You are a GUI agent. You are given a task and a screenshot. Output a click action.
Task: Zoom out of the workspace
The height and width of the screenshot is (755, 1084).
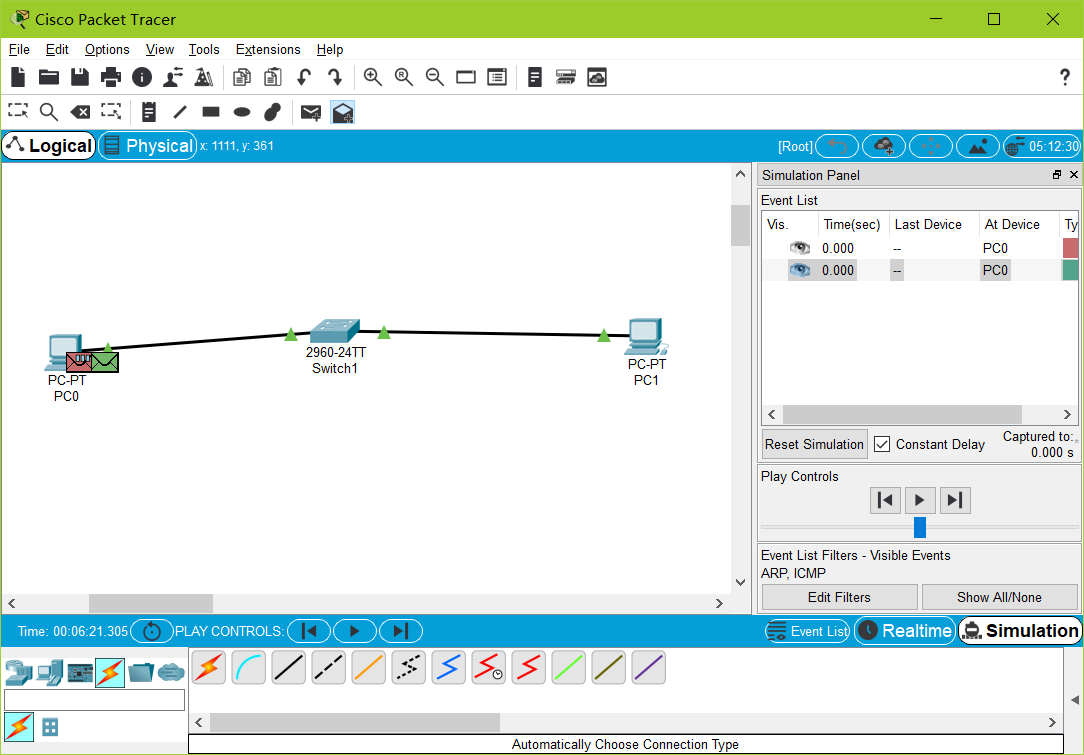435,77
